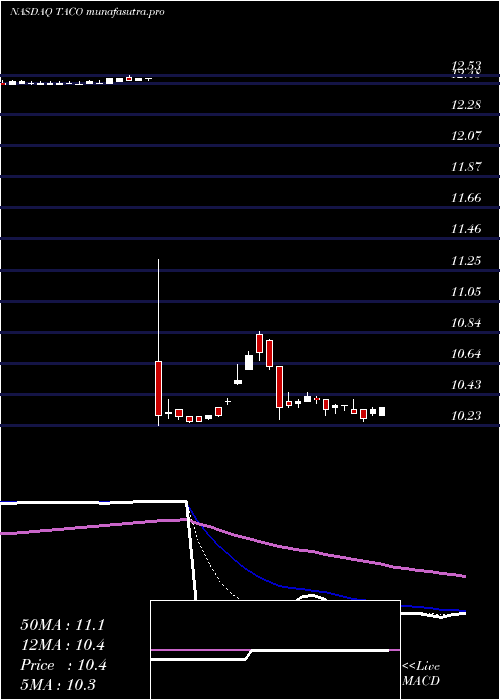Click the NASDAQ TACO munafasutra.pro title text
This screenshot has height=700, width=500.
pyautogui.click(x=87, y=12)
